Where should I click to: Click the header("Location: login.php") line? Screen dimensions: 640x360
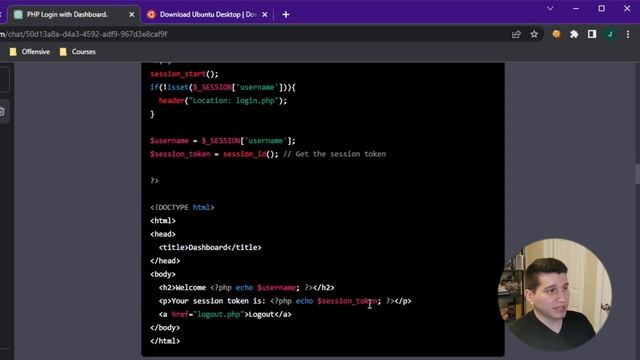(x=223, y=100)
